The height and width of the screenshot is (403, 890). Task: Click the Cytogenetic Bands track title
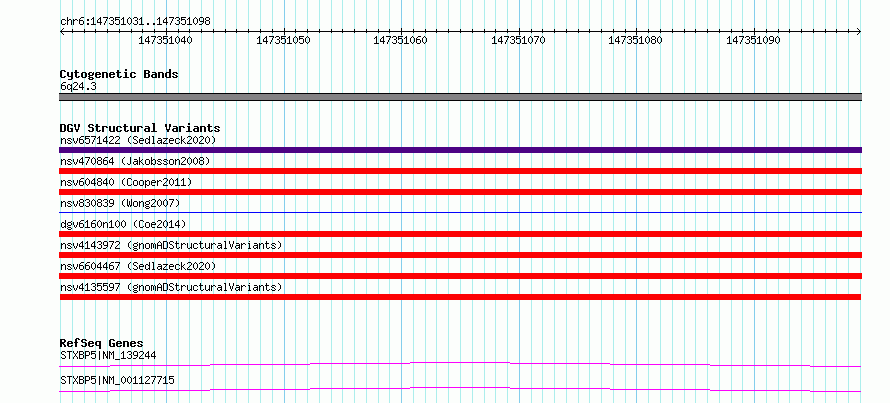point(119,74)
